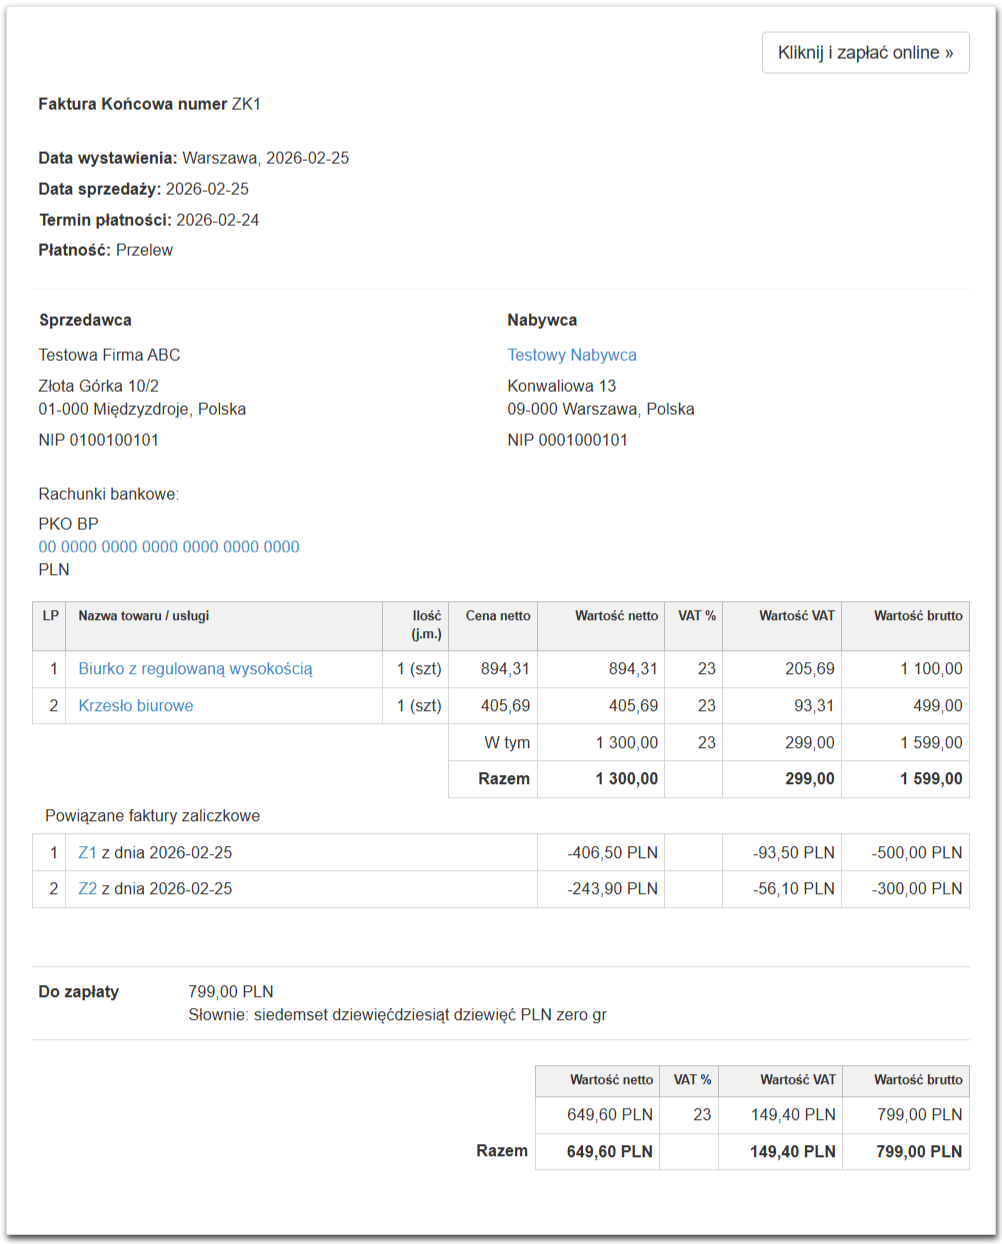Click the 'Słownie' amount in words line
This screenshot has width=1002, height=1244.
[397, 1015]
